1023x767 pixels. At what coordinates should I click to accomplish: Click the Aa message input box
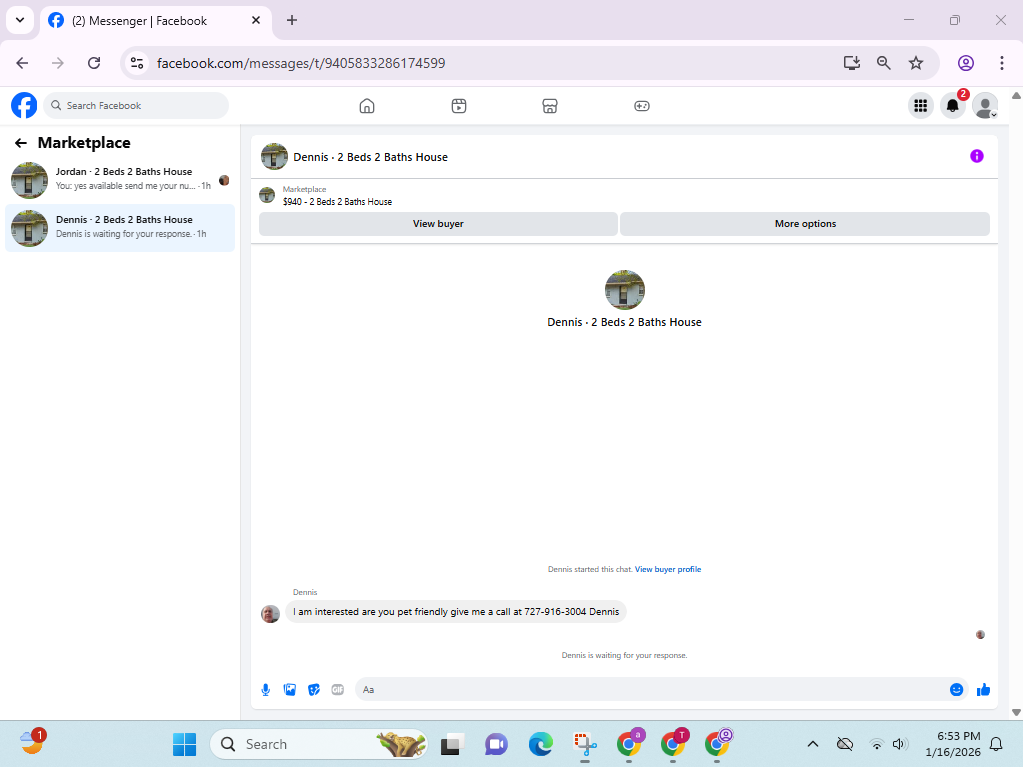pyautogui.click(x=652, y=689)
